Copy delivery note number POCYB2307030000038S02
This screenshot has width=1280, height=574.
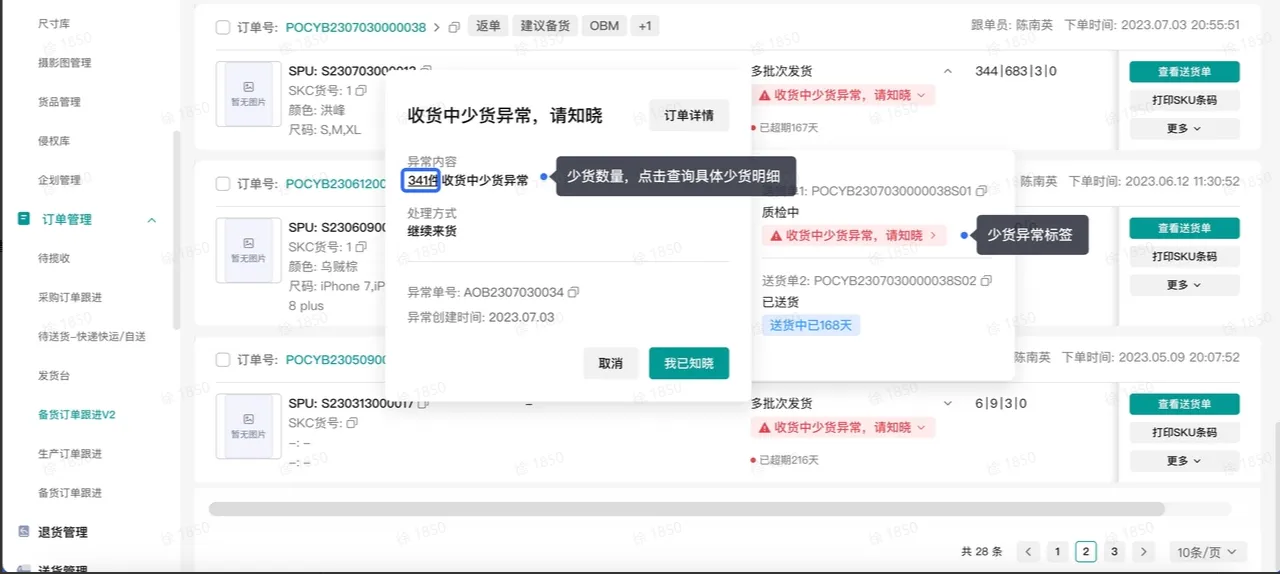coord(986,281)
